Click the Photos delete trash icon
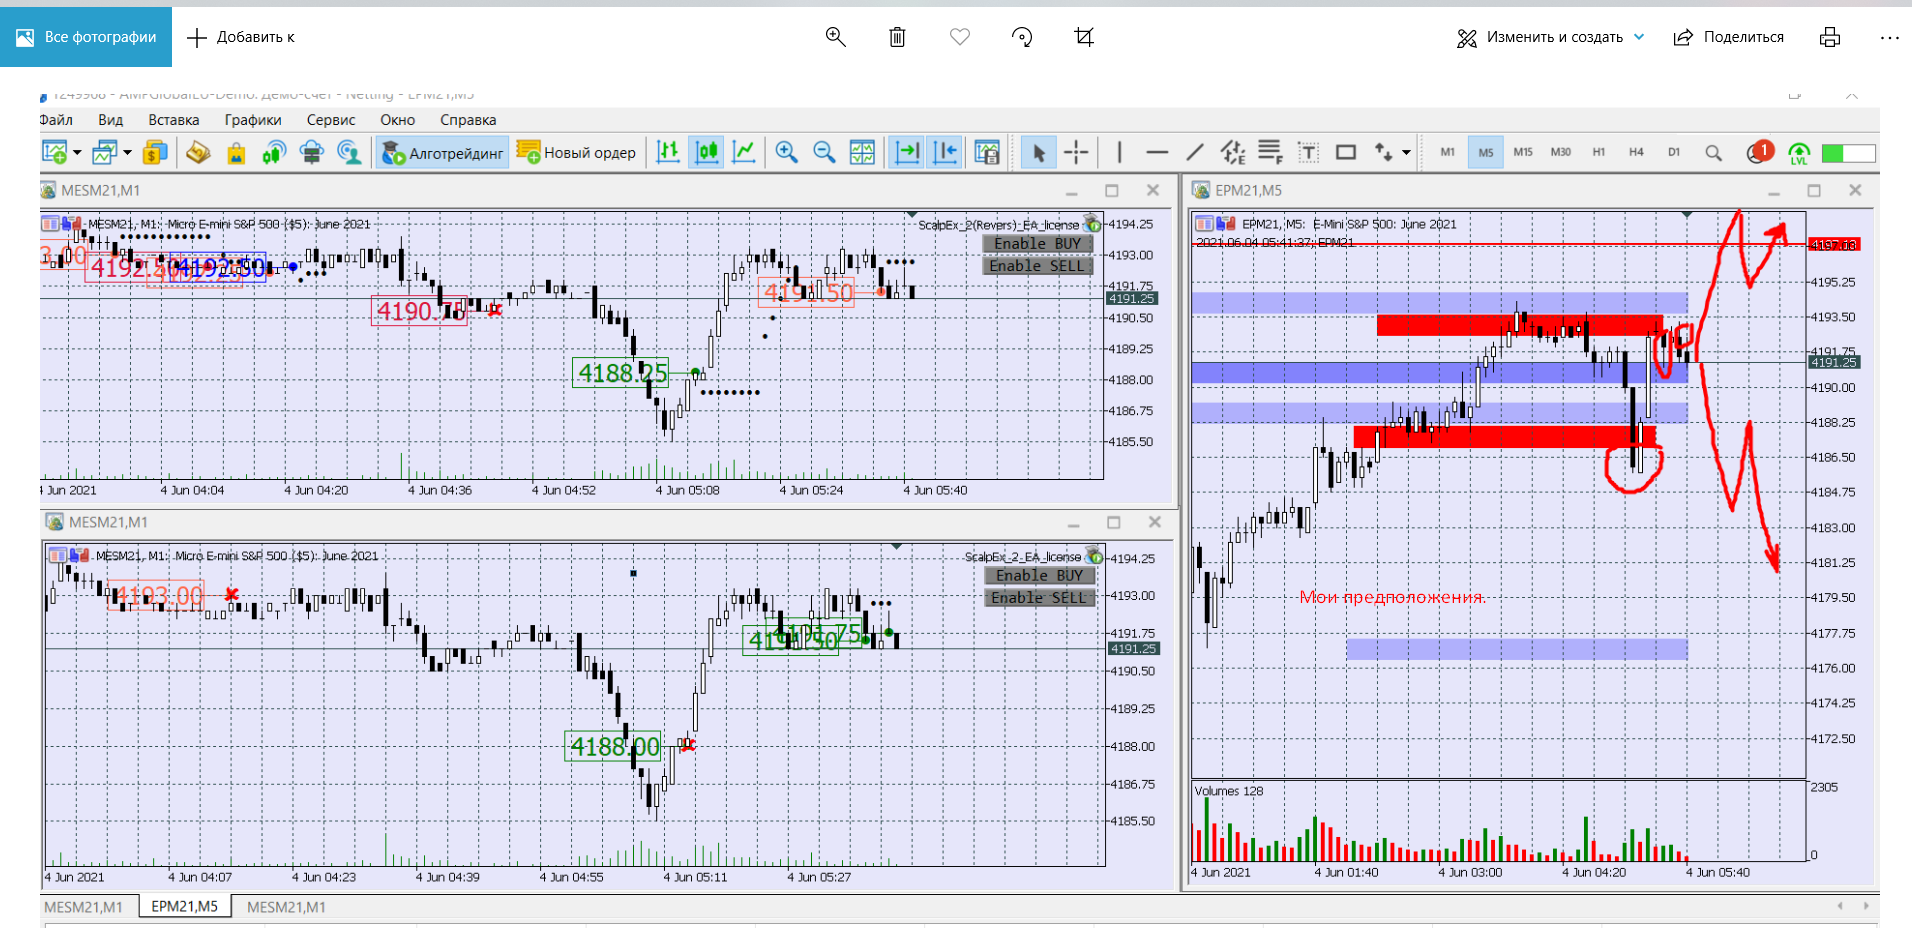This screenshot has width=1912, height=928. [x=897, y=37]
